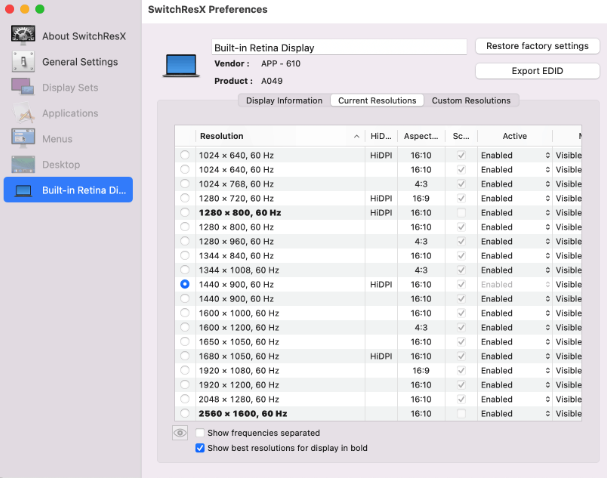Image resolution: width=607 pixels, height=478 pixels.
Task: Select radio for 1280 × 720, 60 Hz
Action: 185,198
